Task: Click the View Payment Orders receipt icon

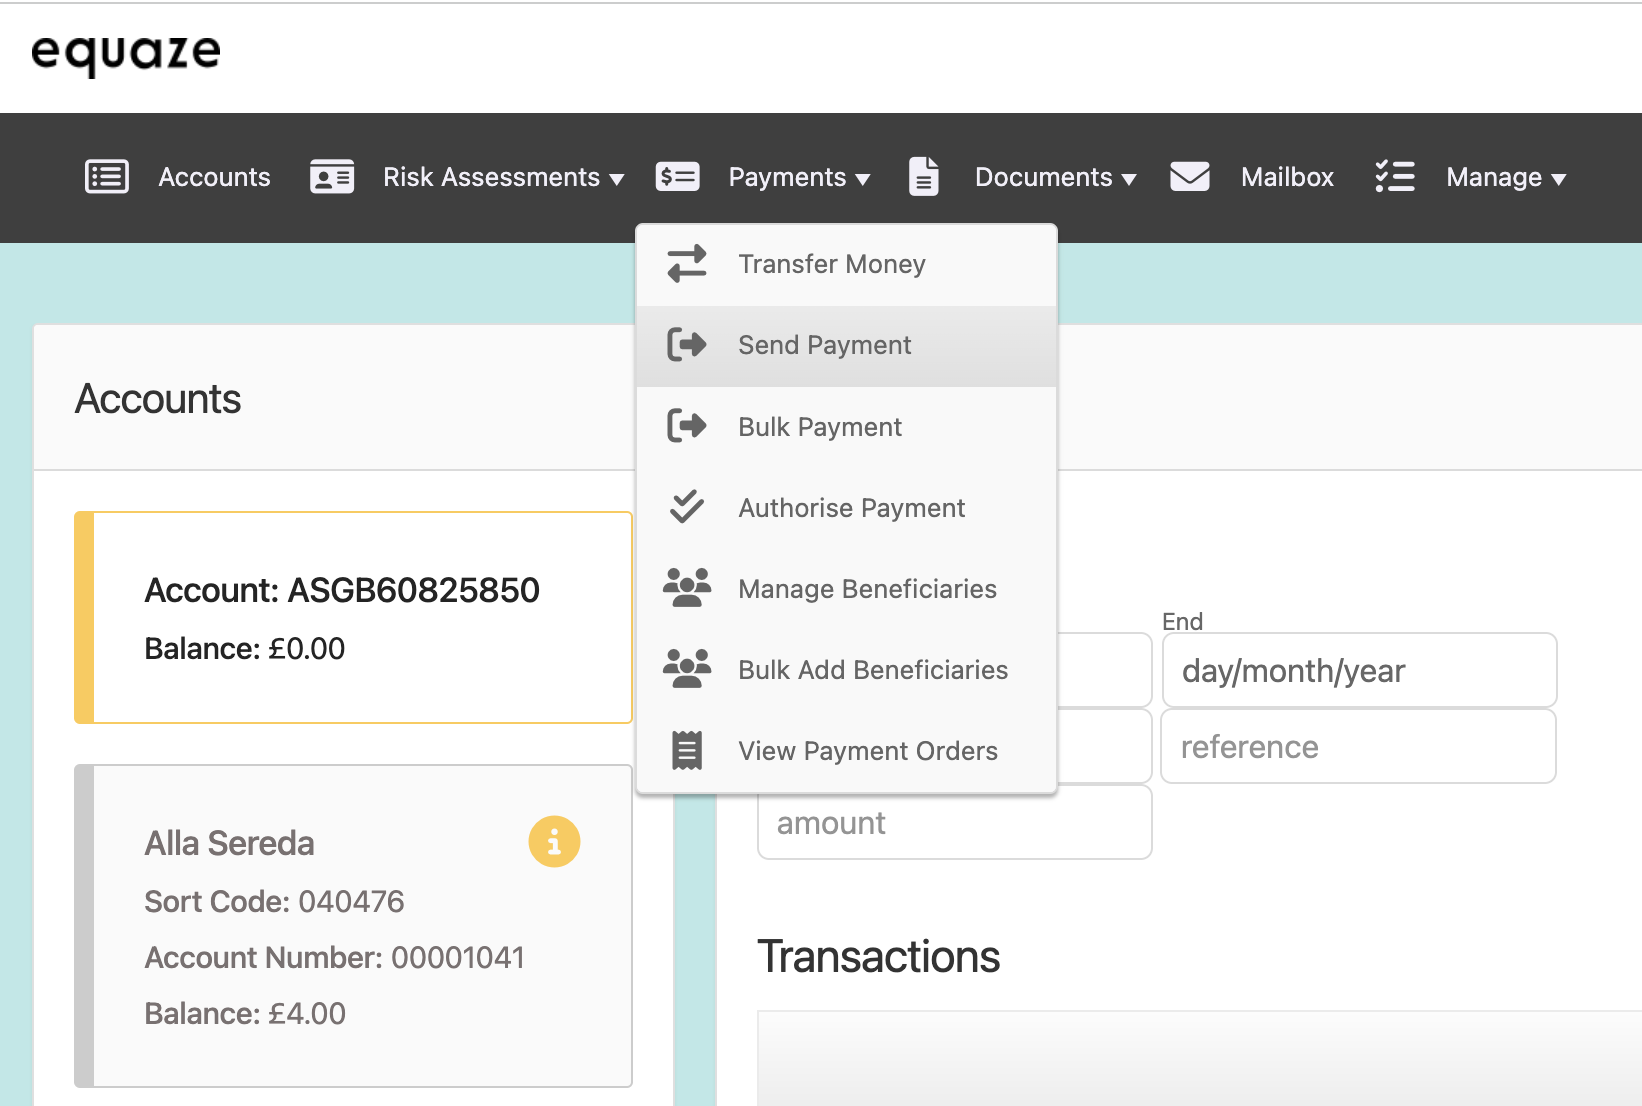Action: click(687, 751)
